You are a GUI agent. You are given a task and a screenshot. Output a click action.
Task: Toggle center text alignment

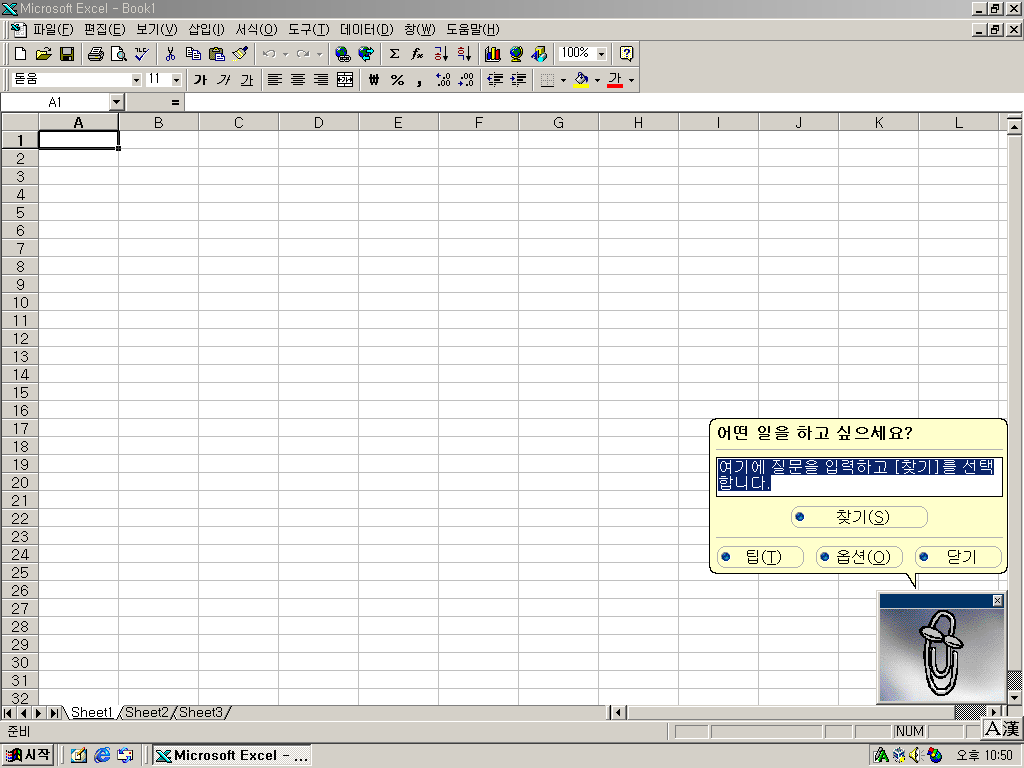(298, 80)
